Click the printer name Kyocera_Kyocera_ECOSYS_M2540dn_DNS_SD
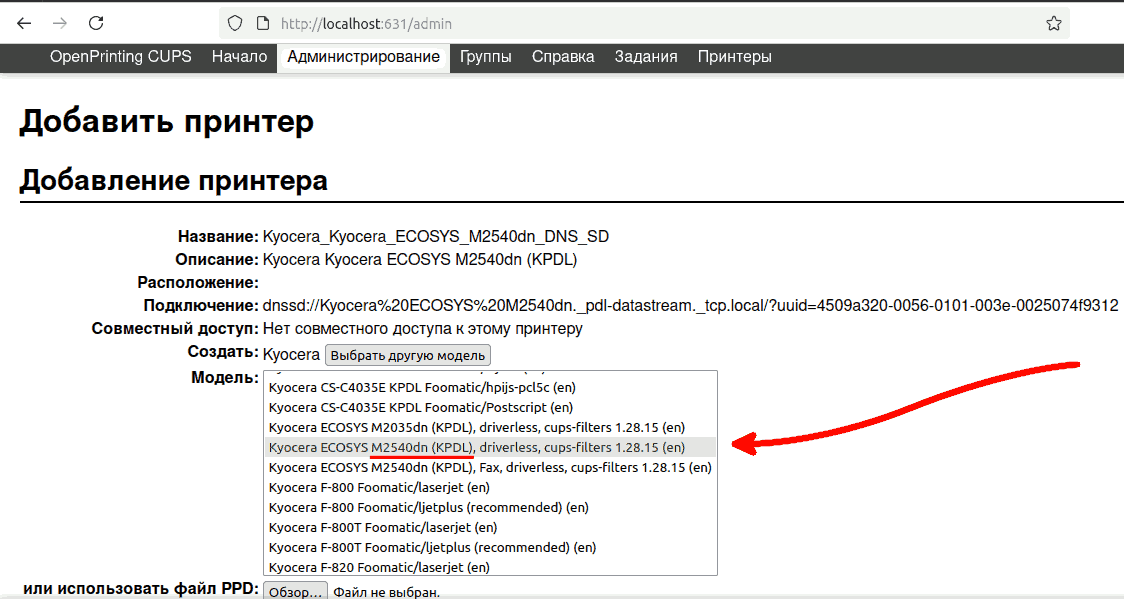 click(436, 236)
